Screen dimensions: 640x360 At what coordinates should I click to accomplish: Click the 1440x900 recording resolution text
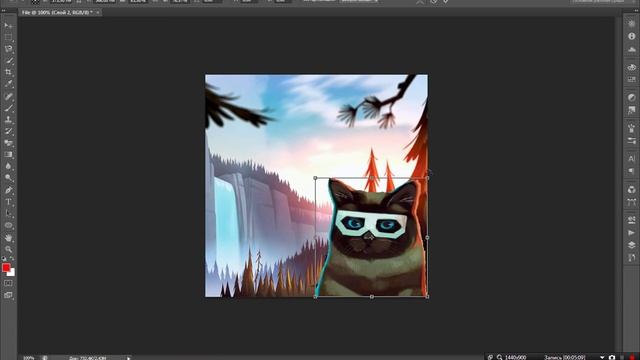pyautogui.click(x=516, y=358)
